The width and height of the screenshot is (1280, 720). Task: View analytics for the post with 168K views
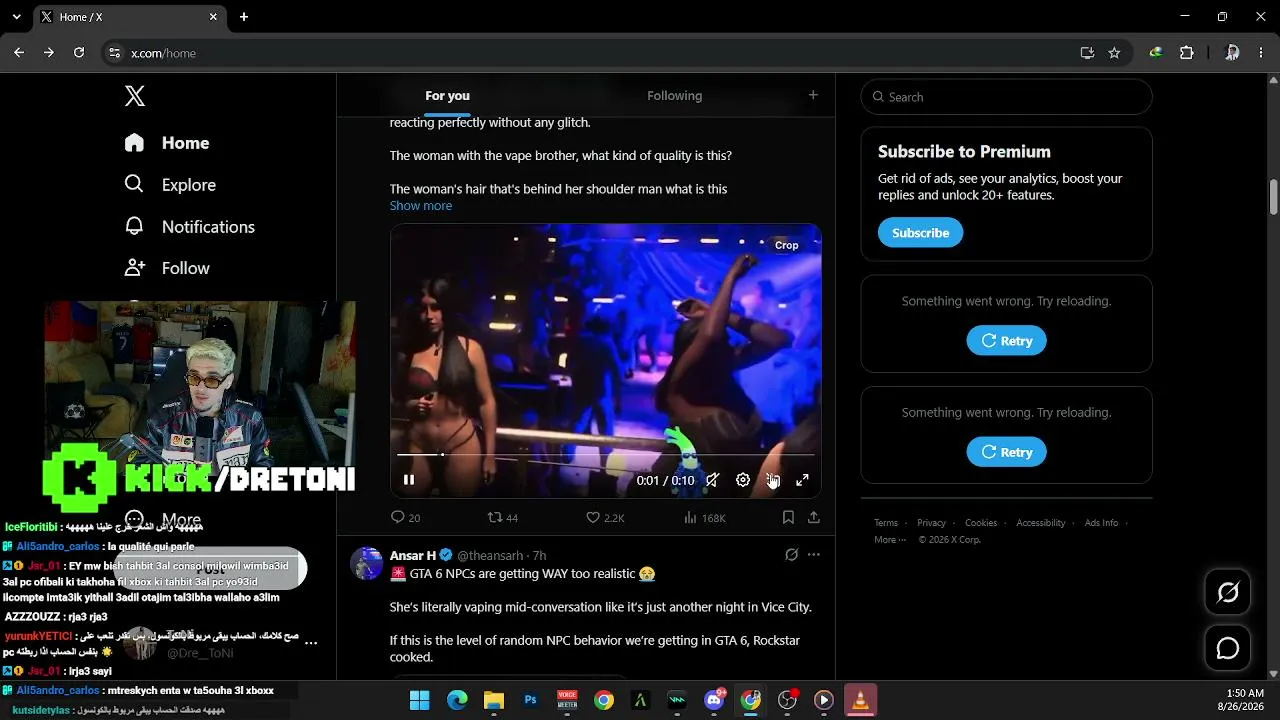tap(704, 518)
